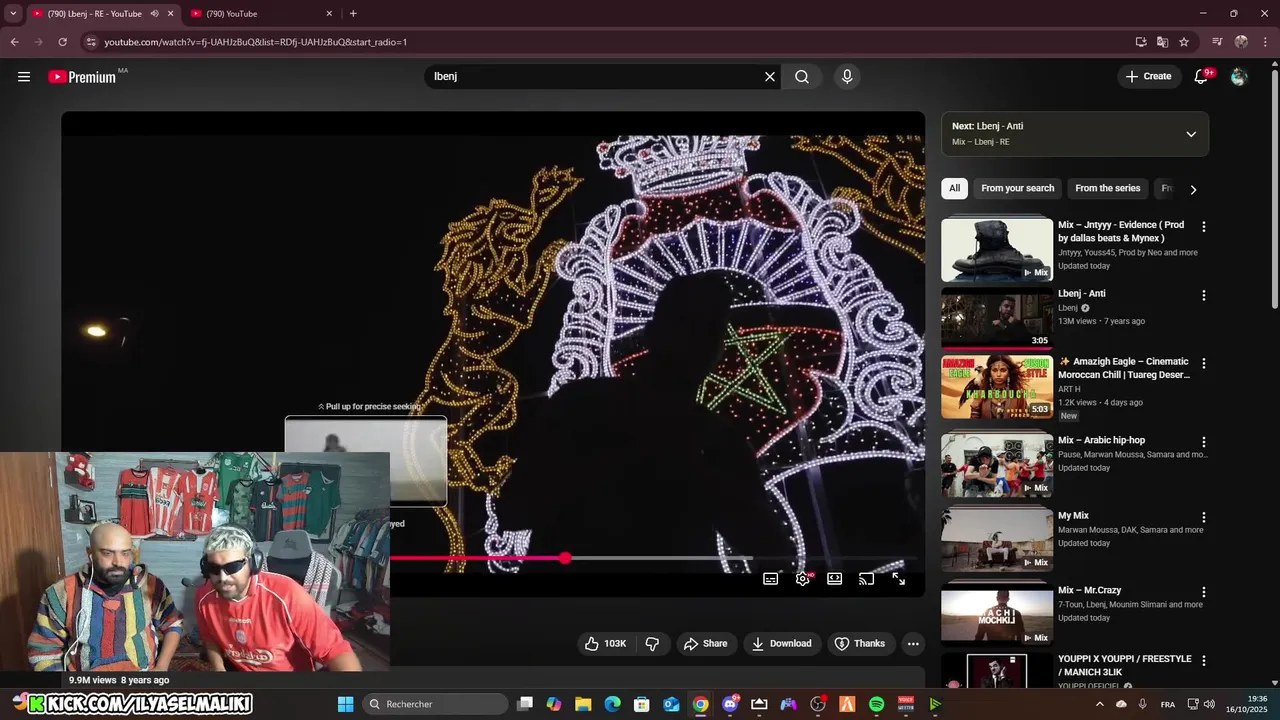The image size is (1280, 720).
Task: Open Chrome three-dot menu
Action: pos(1265,42)
